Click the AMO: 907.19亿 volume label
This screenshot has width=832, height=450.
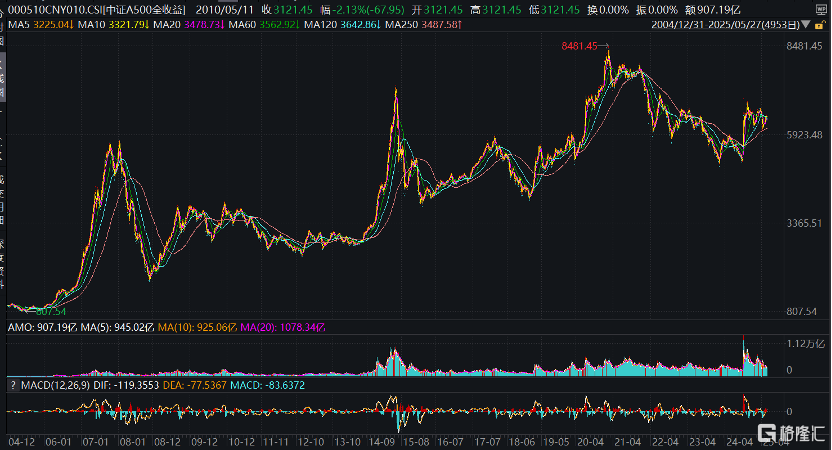pos(42,327)
